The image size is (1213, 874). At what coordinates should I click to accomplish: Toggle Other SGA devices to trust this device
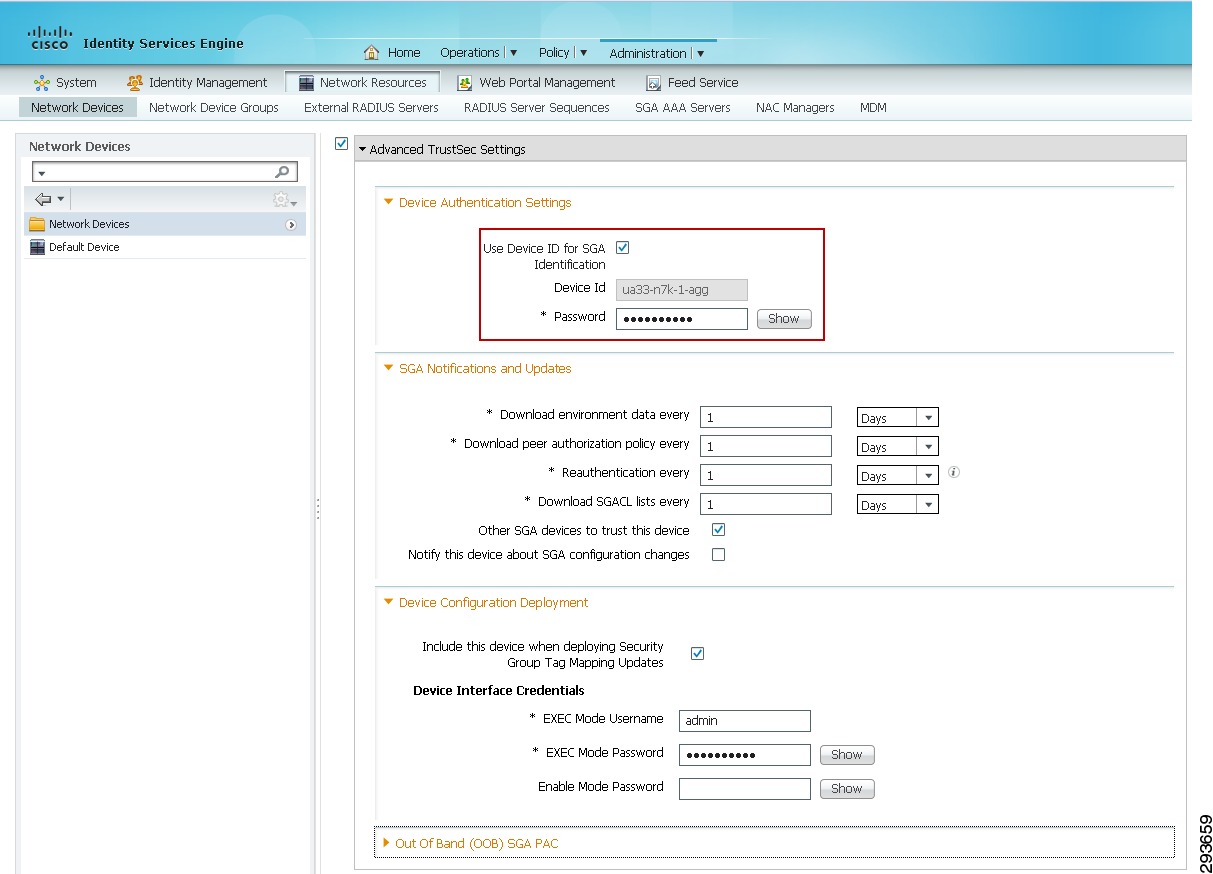(718, 530)
